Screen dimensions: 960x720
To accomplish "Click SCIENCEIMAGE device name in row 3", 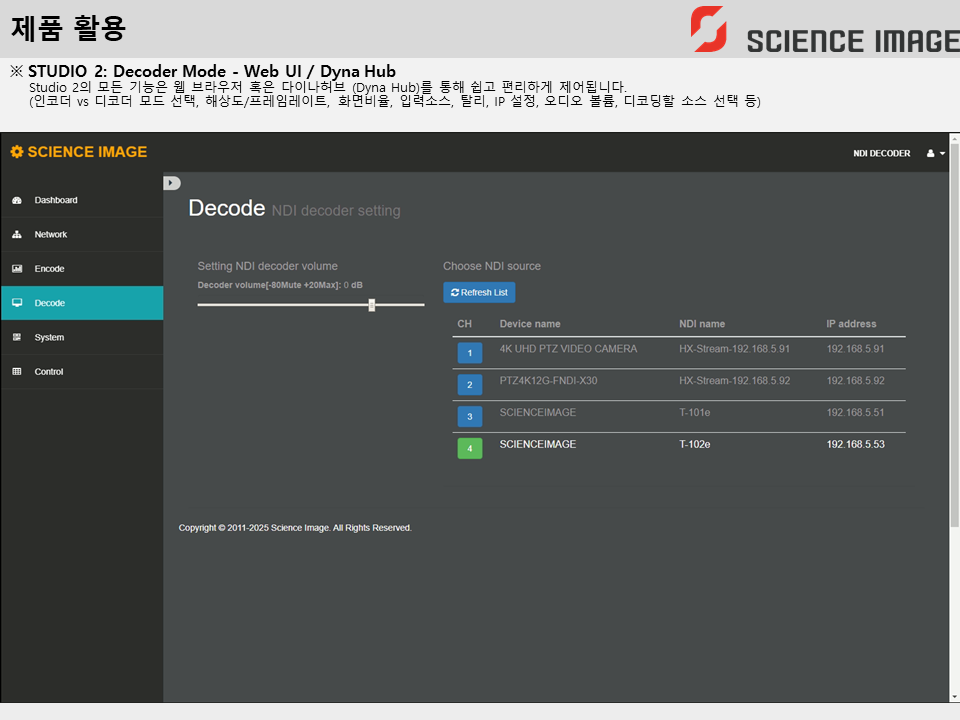I will [x=538, y=412].
